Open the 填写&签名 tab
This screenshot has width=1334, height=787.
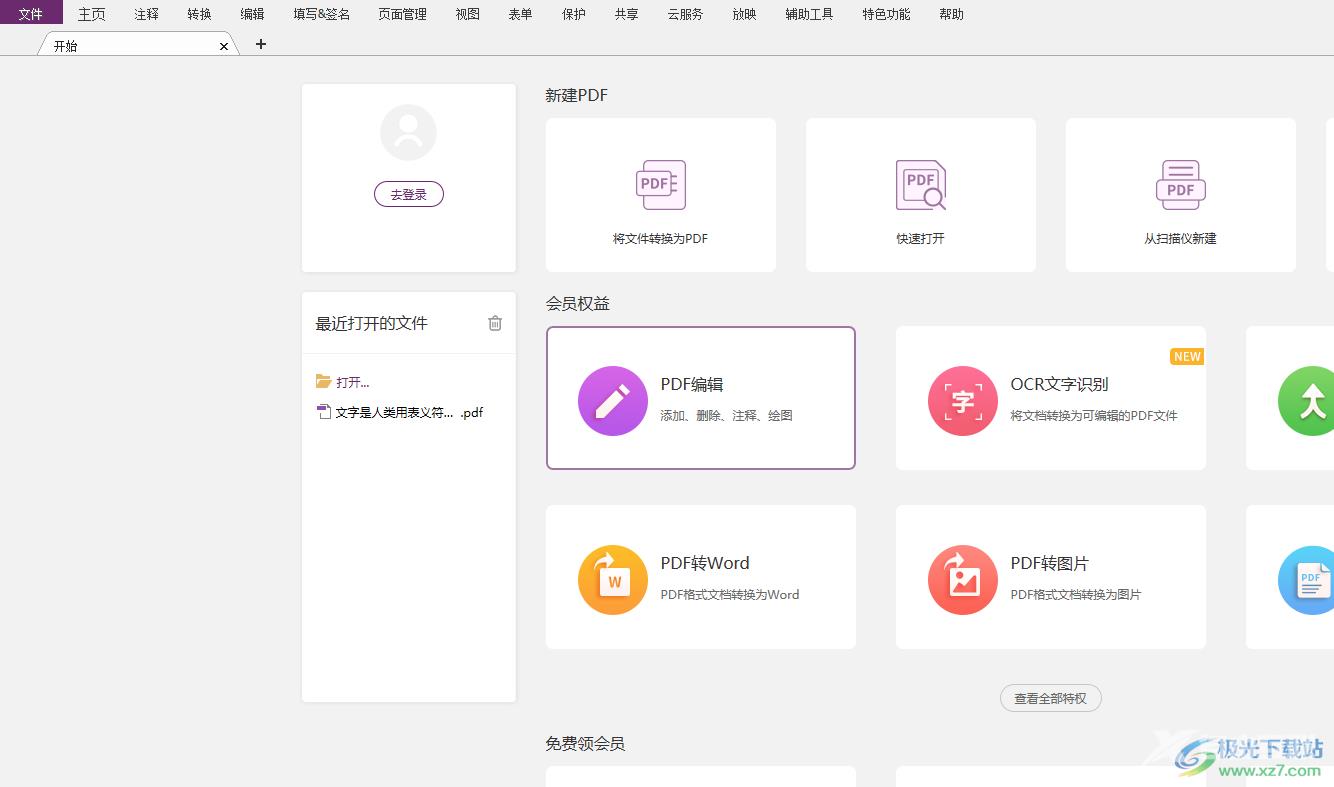(x=322, y=14)
